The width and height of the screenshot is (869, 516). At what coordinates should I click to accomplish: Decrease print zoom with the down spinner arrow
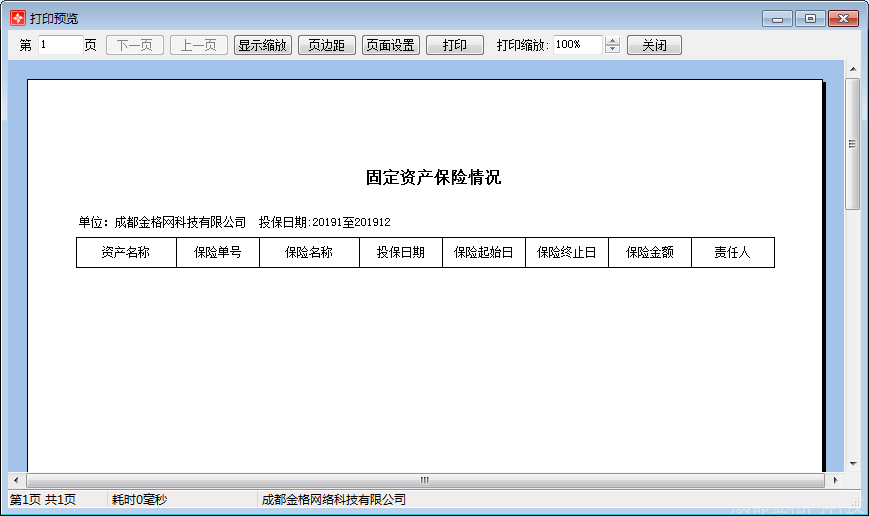click(612, 49)
